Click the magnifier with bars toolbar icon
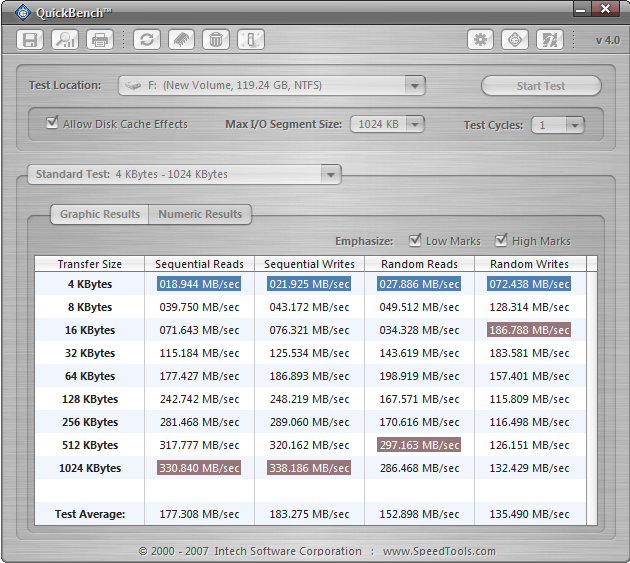The height and width of the screenshot is (563, 630). point(65,40)
